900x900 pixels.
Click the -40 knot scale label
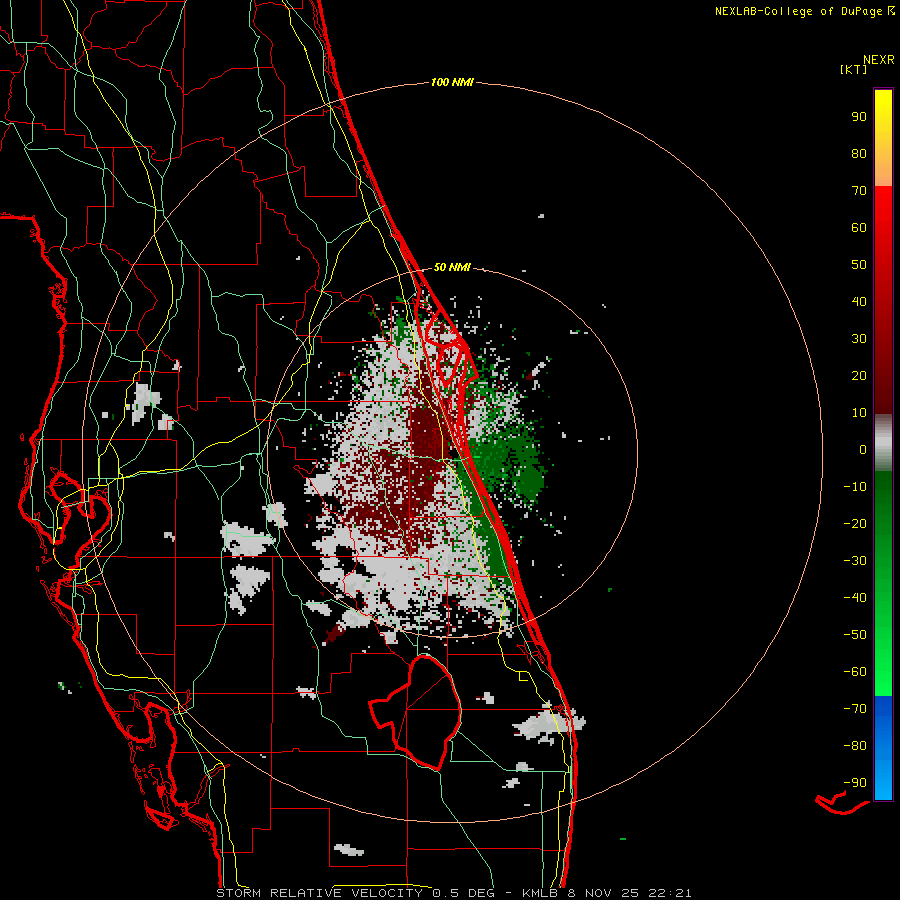point(855,598)
